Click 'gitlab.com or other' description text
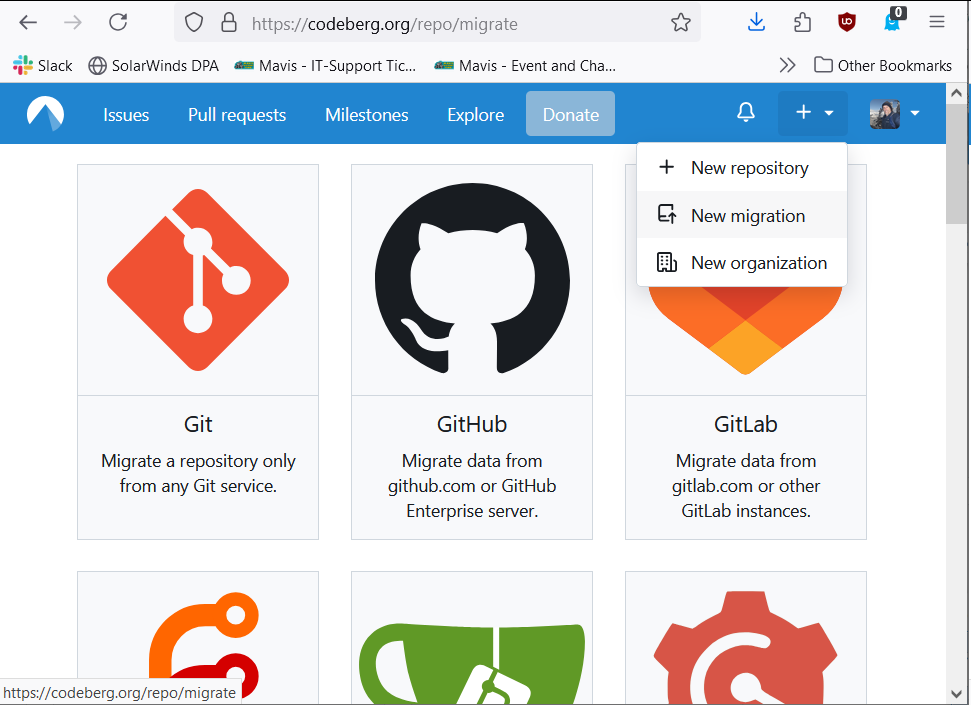Image resolution: width=971 pixels, height=705 pixels. [x=746, y=486]
